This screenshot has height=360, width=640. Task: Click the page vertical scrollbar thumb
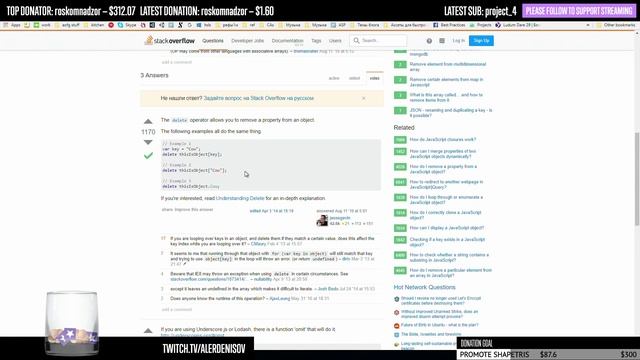point(636,178)
